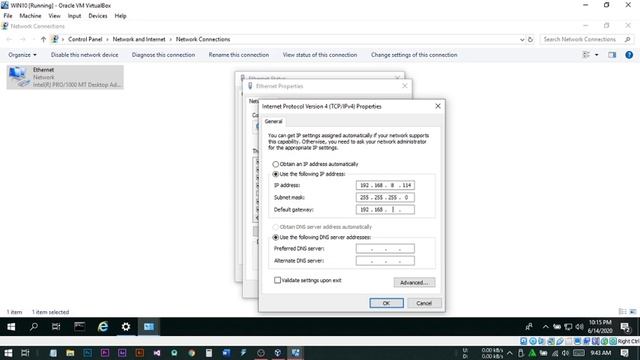Screen dimensions: 640x360
Task: Open the host volume tray icon
Action: [565, 353]
